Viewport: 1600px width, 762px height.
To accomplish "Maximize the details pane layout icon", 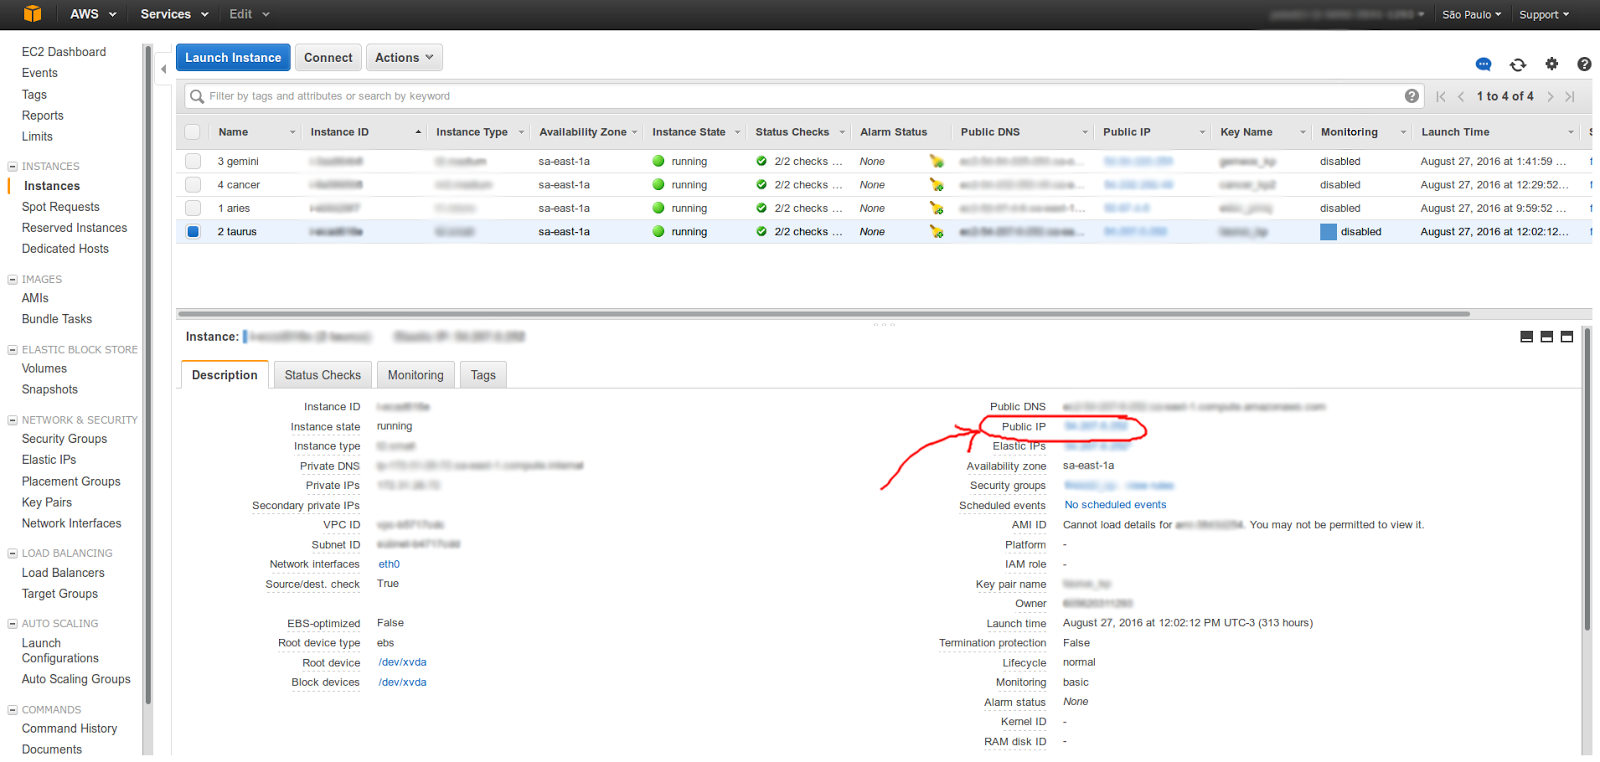I will (x=1567, y=337).
